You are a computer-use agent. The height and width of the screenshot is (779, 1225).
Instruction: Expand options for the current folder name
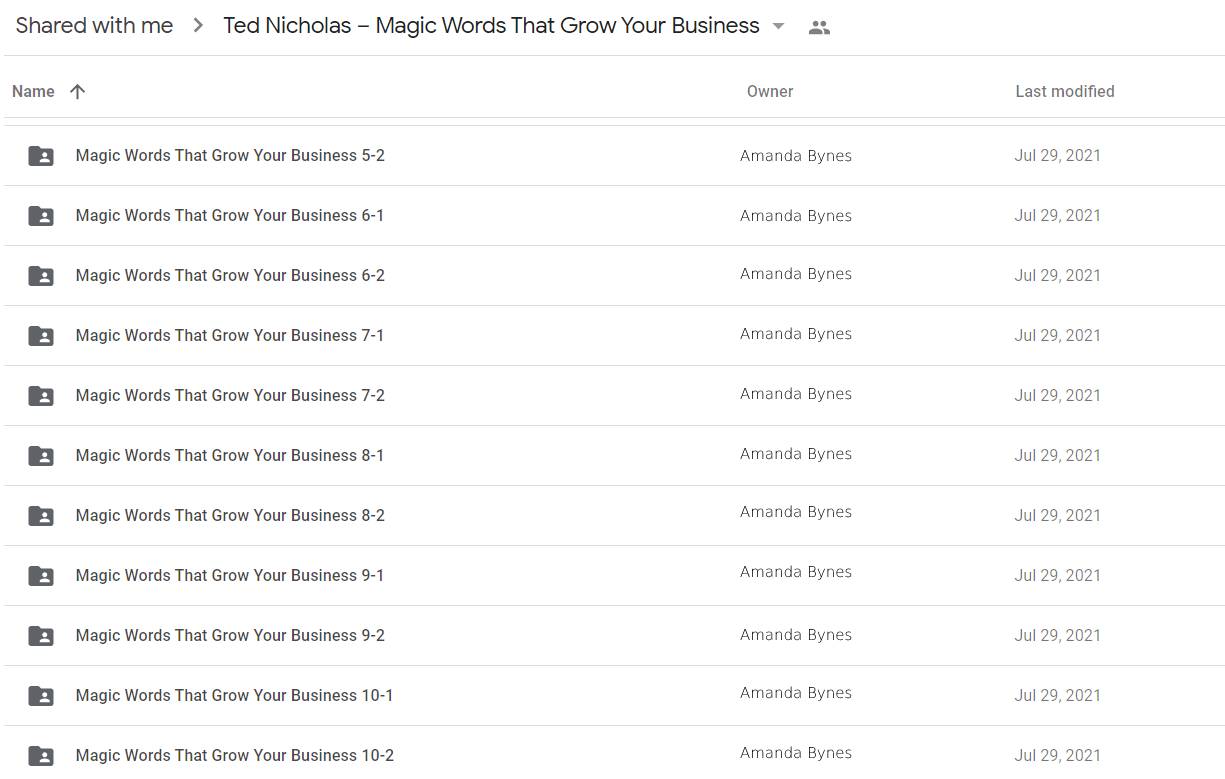point(778,27)
